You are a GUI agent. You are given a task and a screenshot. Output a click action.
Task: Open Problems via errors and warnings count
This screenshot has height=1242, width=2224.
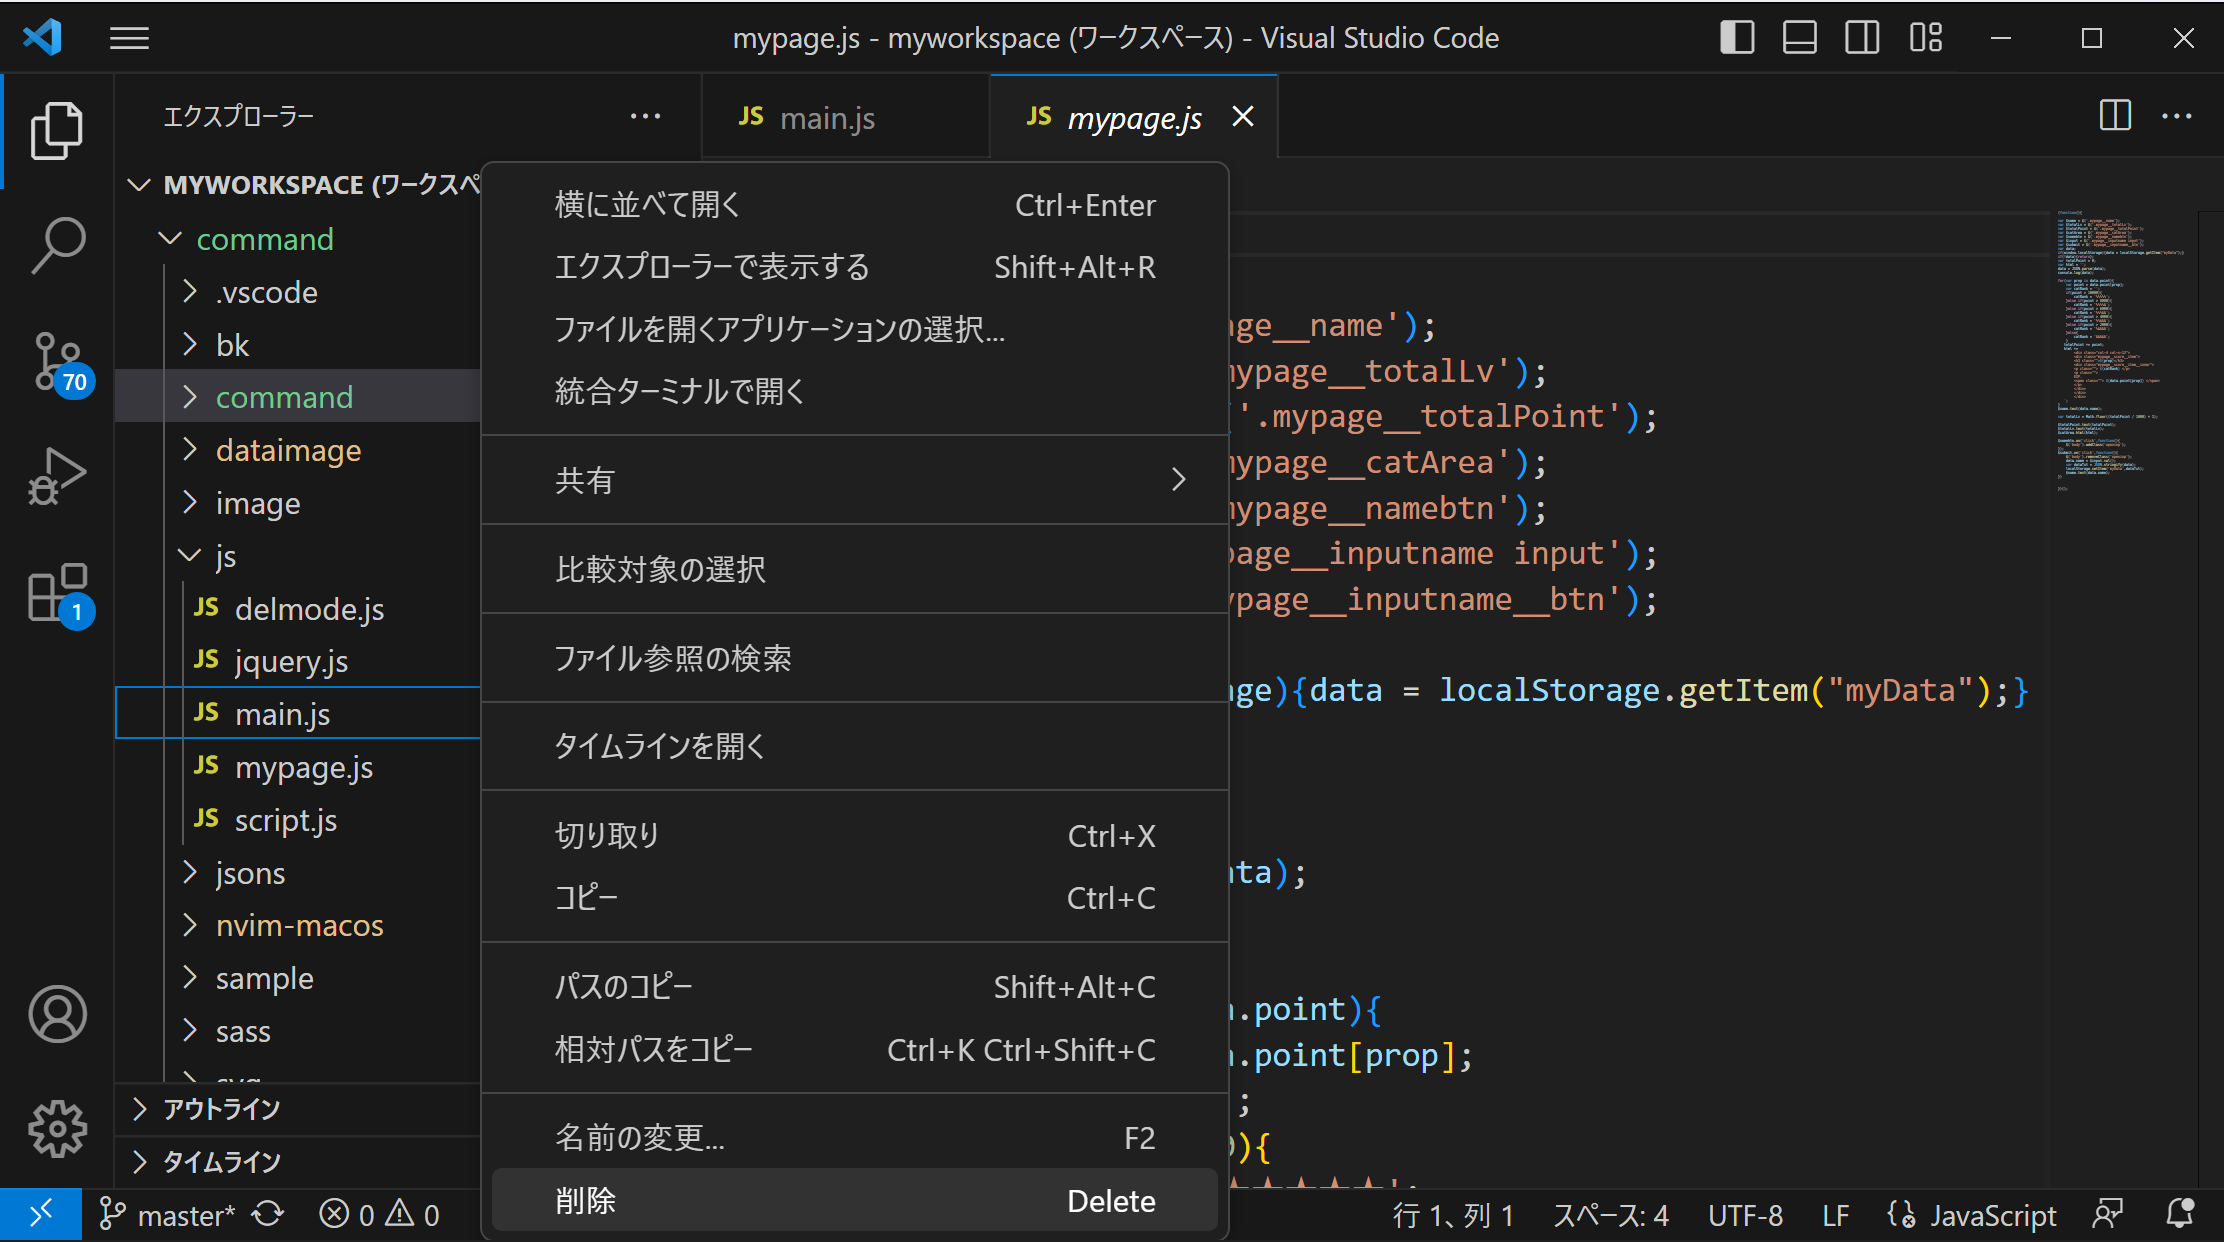[379, 1215]
